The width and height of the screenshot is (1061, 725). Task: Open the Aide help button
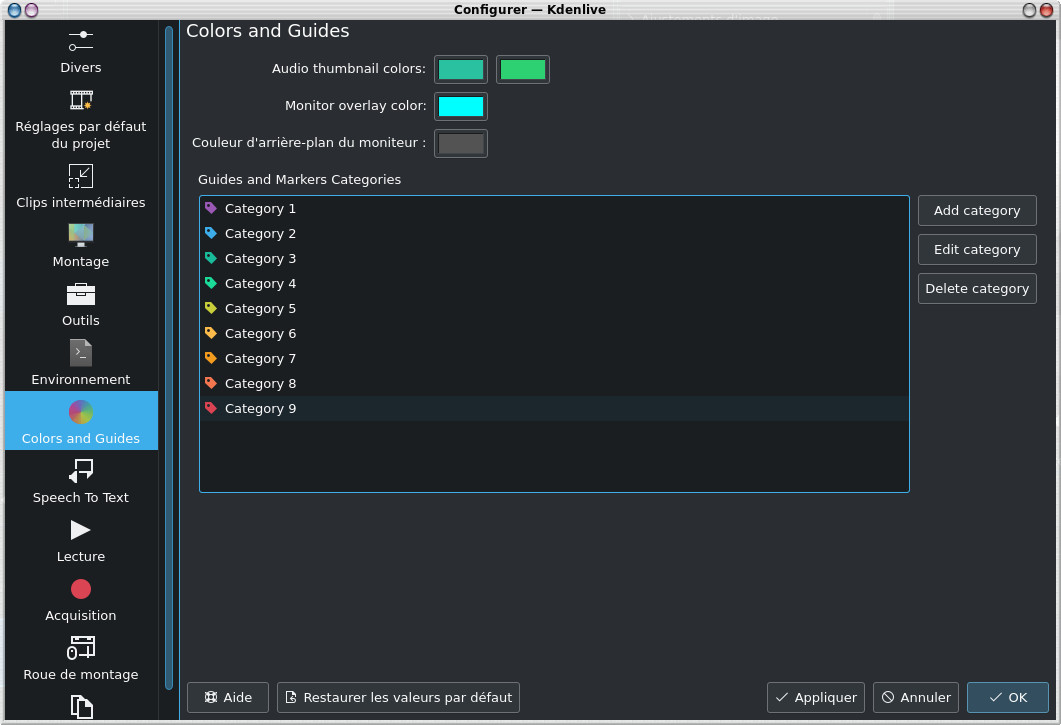[x=228, y=697]
